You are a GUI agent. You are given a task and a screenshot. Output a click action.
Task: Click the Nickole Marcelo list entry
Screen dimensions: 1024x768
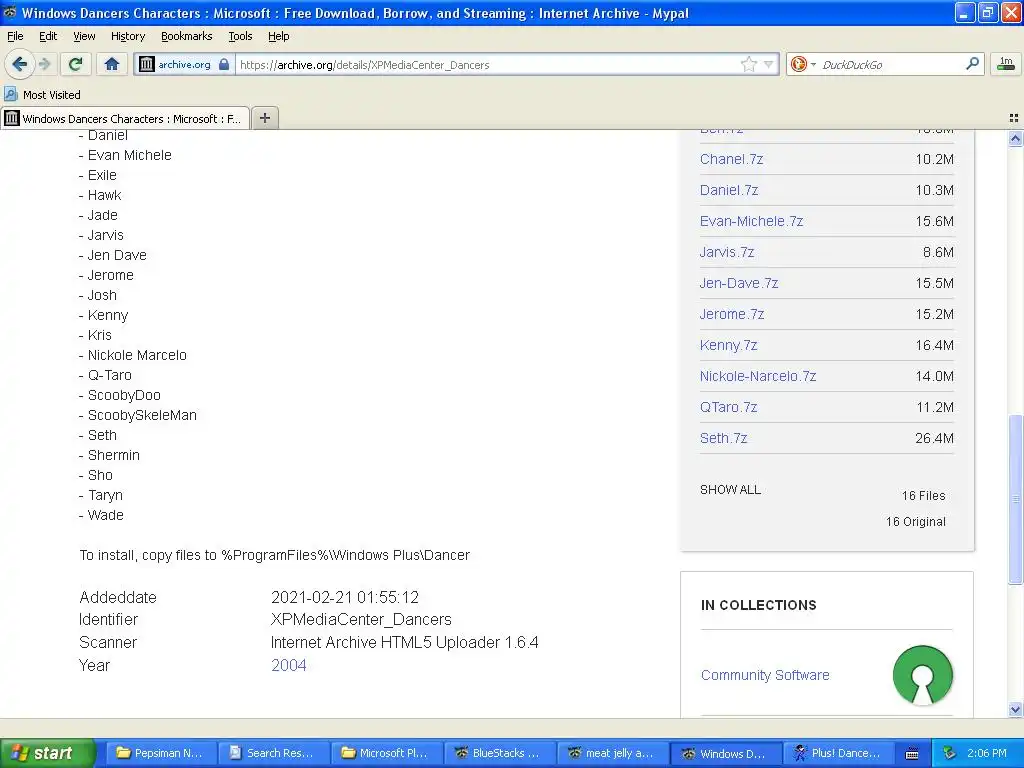click(137, 355)
